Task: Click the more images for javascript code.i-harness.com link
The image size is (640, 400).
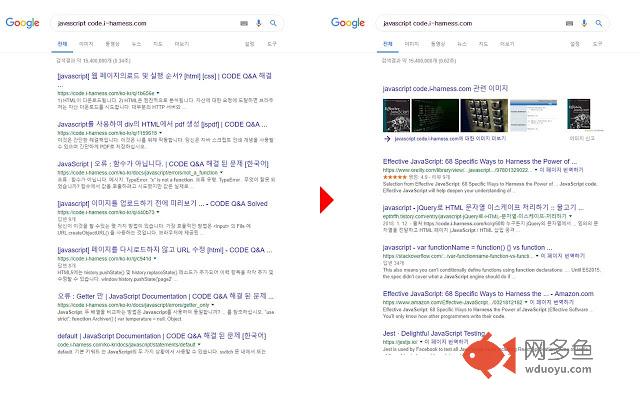Action: pyautogui.click(x=450, y=139)
